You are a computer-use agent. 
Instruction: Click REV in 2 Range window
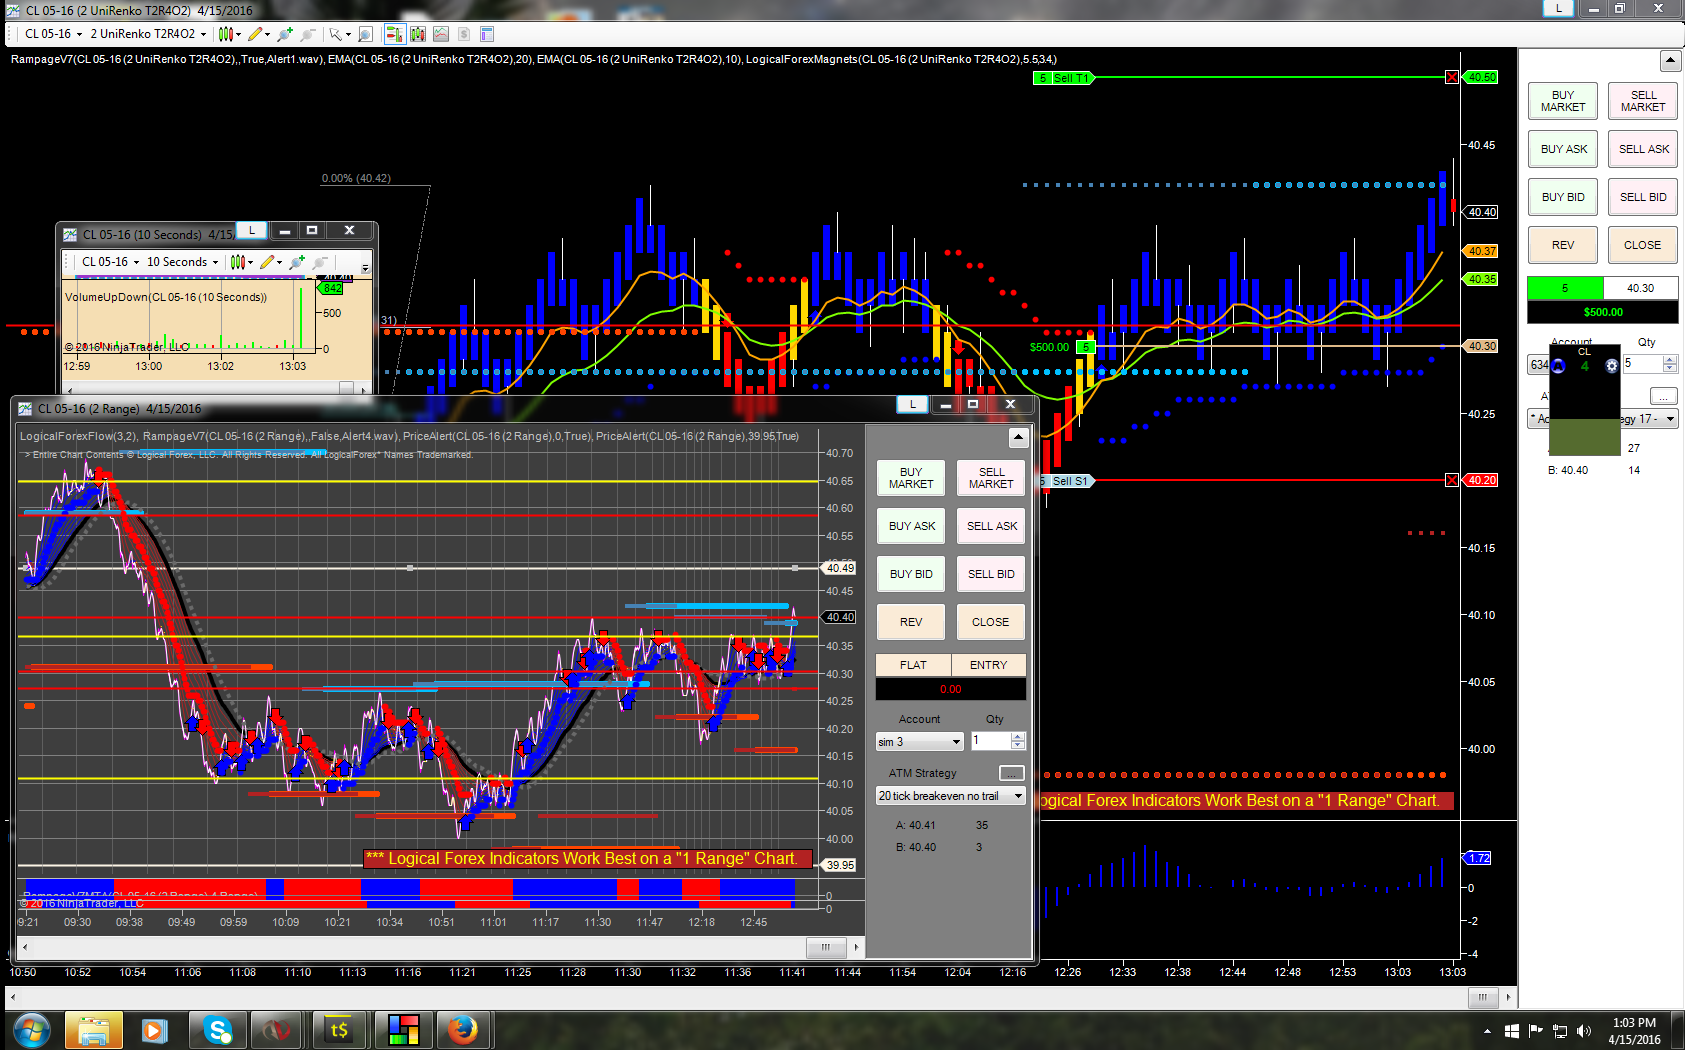pos(911,622)
